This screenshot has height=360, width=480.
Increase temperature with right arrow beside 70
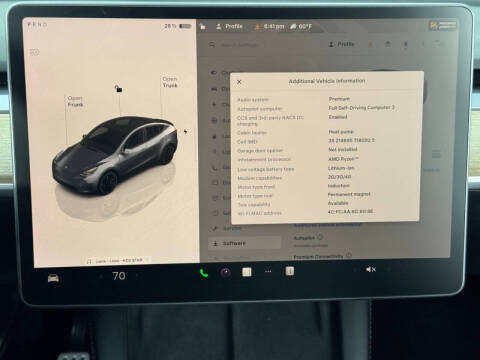pos(137,276)
